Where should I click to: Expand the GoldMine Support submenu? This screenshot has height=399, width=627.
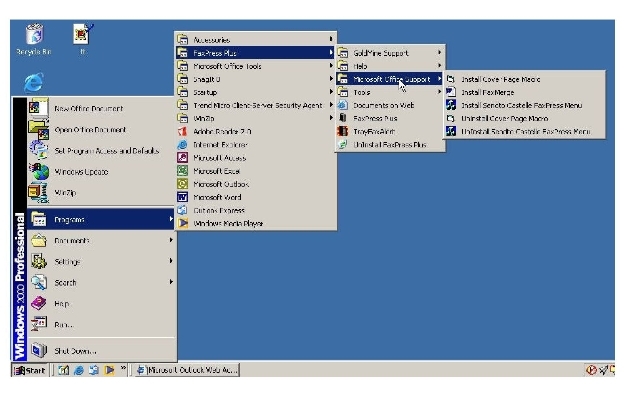(x=390, y=53)
